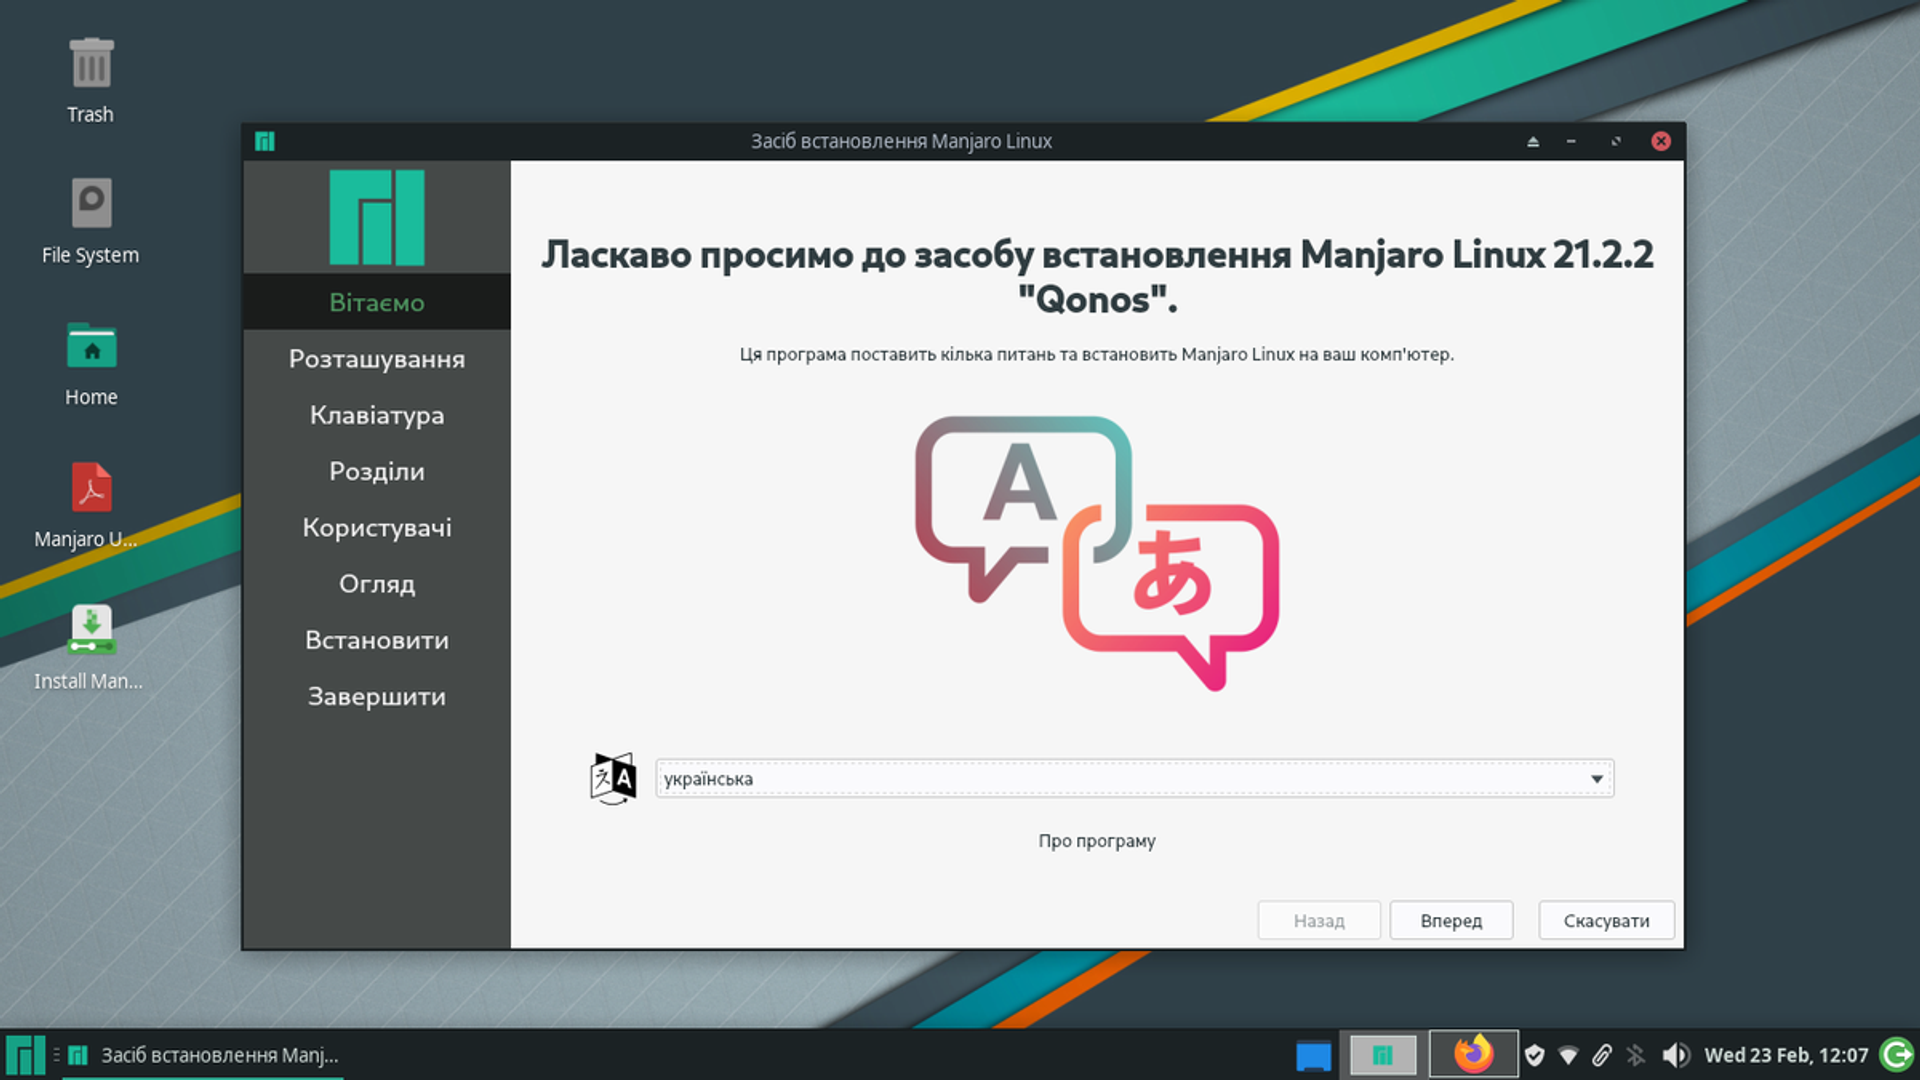The width and height of the screenshot is (1920, 1080).
Task: Open the File System desktop icon
Action: pos(91,203)
